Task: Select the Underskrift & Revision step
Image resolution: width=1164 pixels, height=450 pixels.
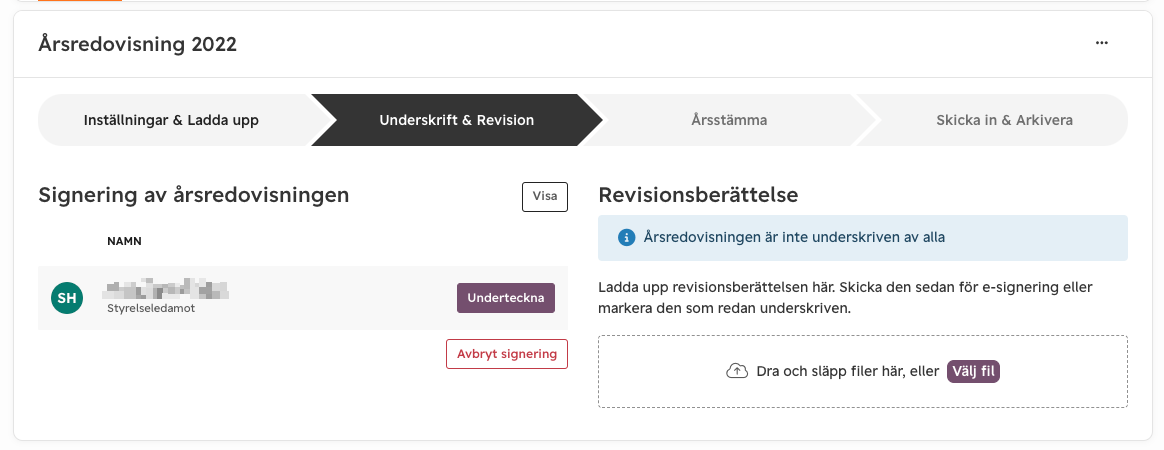Action: (457, 120)
